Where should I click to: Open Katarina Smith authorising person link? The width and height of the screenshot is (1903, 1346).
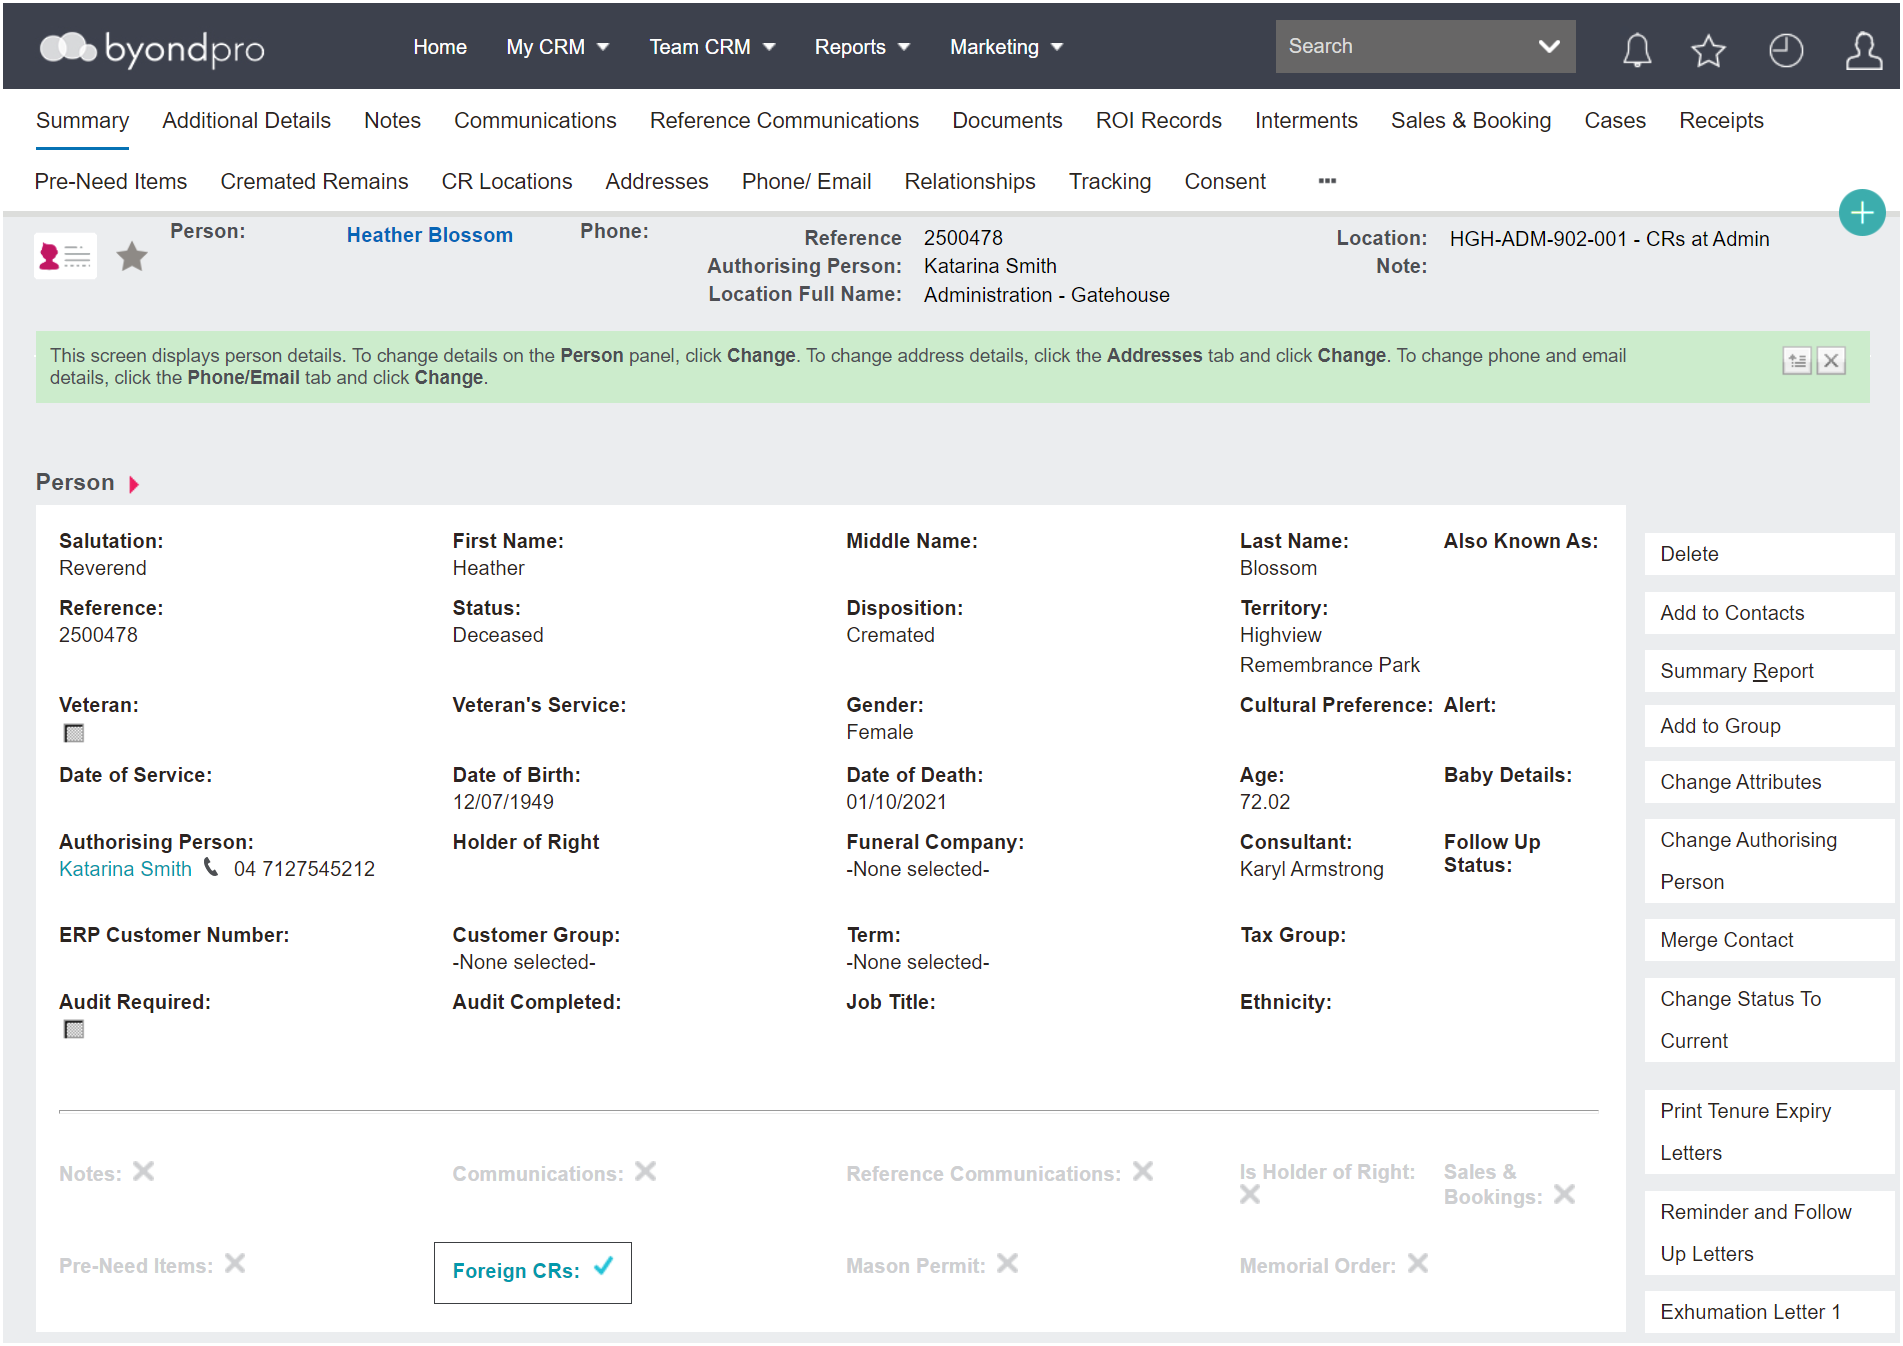125,869
